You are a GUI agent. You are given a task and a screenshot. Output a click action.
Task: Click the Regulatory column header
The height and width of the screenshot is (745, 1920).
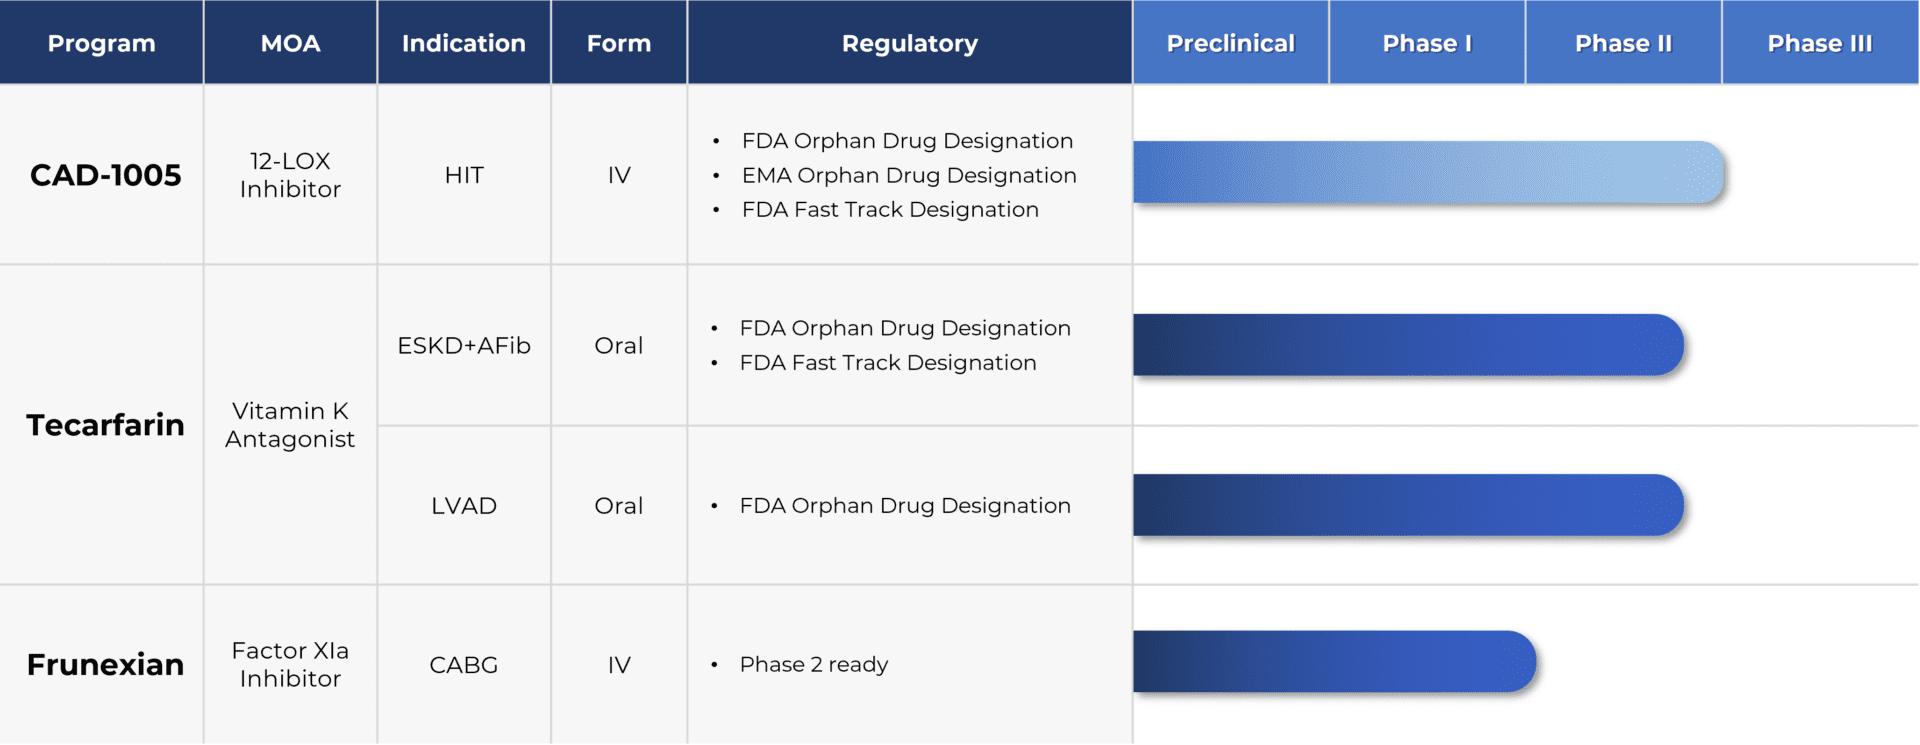click(x=909, y=43)
